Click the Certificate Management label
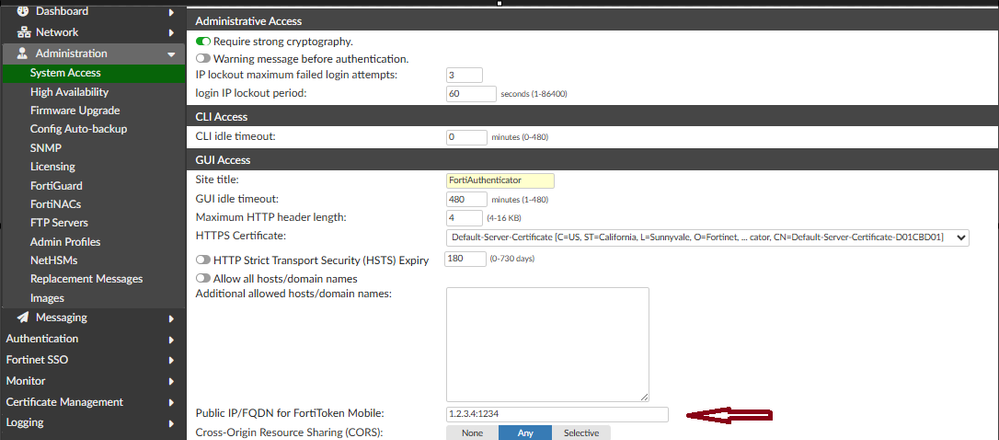999x440 pixels. point(64,402)
